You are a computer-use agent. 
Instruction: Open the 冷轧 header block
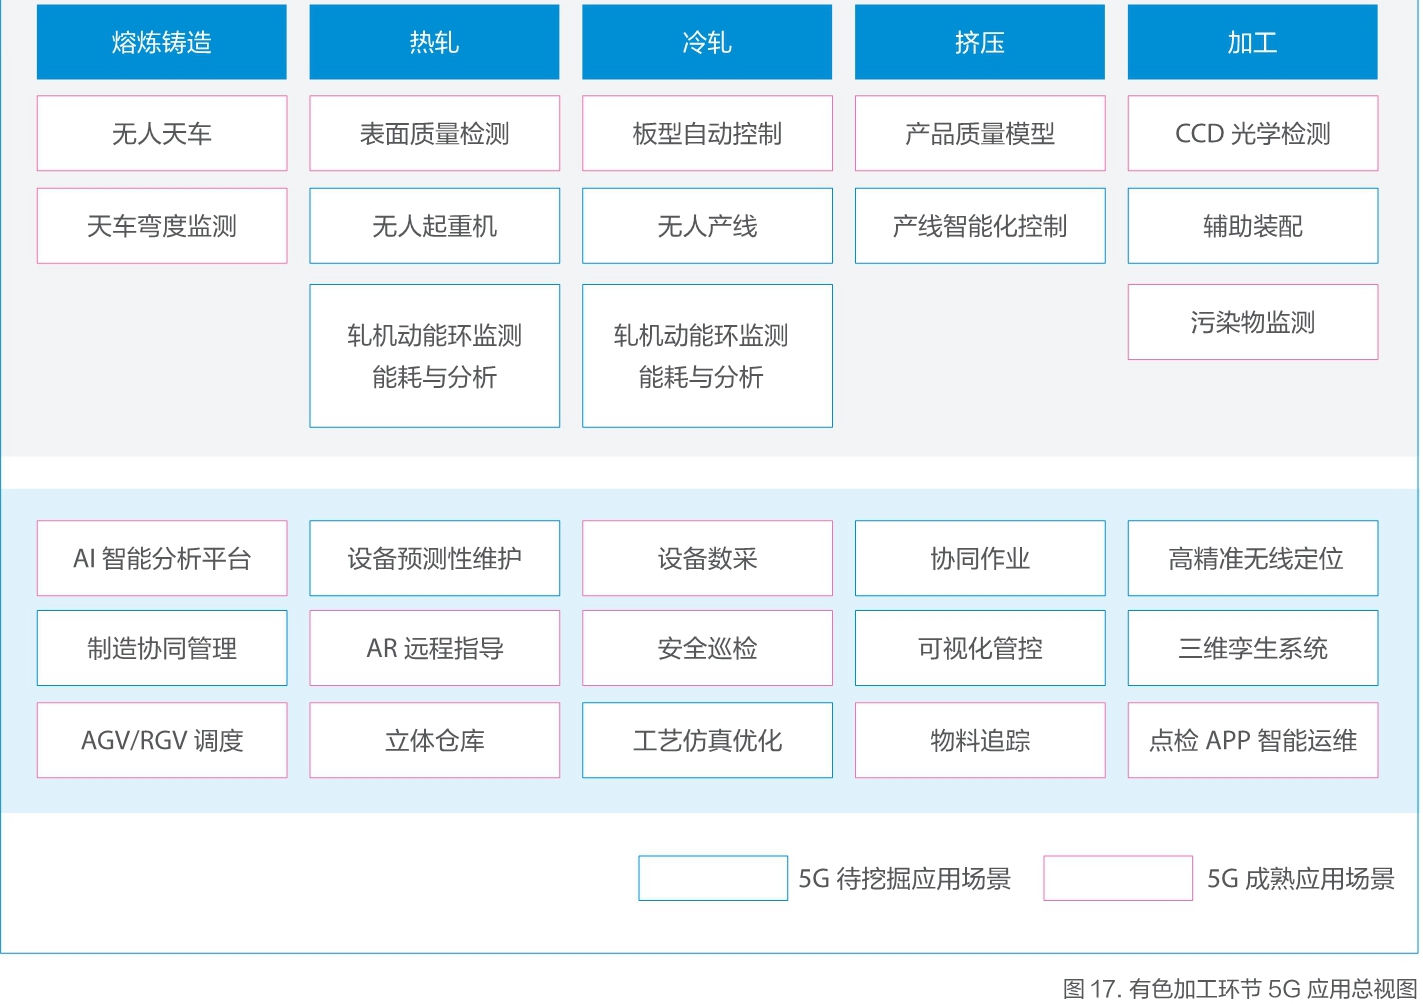tap(707, 42)
